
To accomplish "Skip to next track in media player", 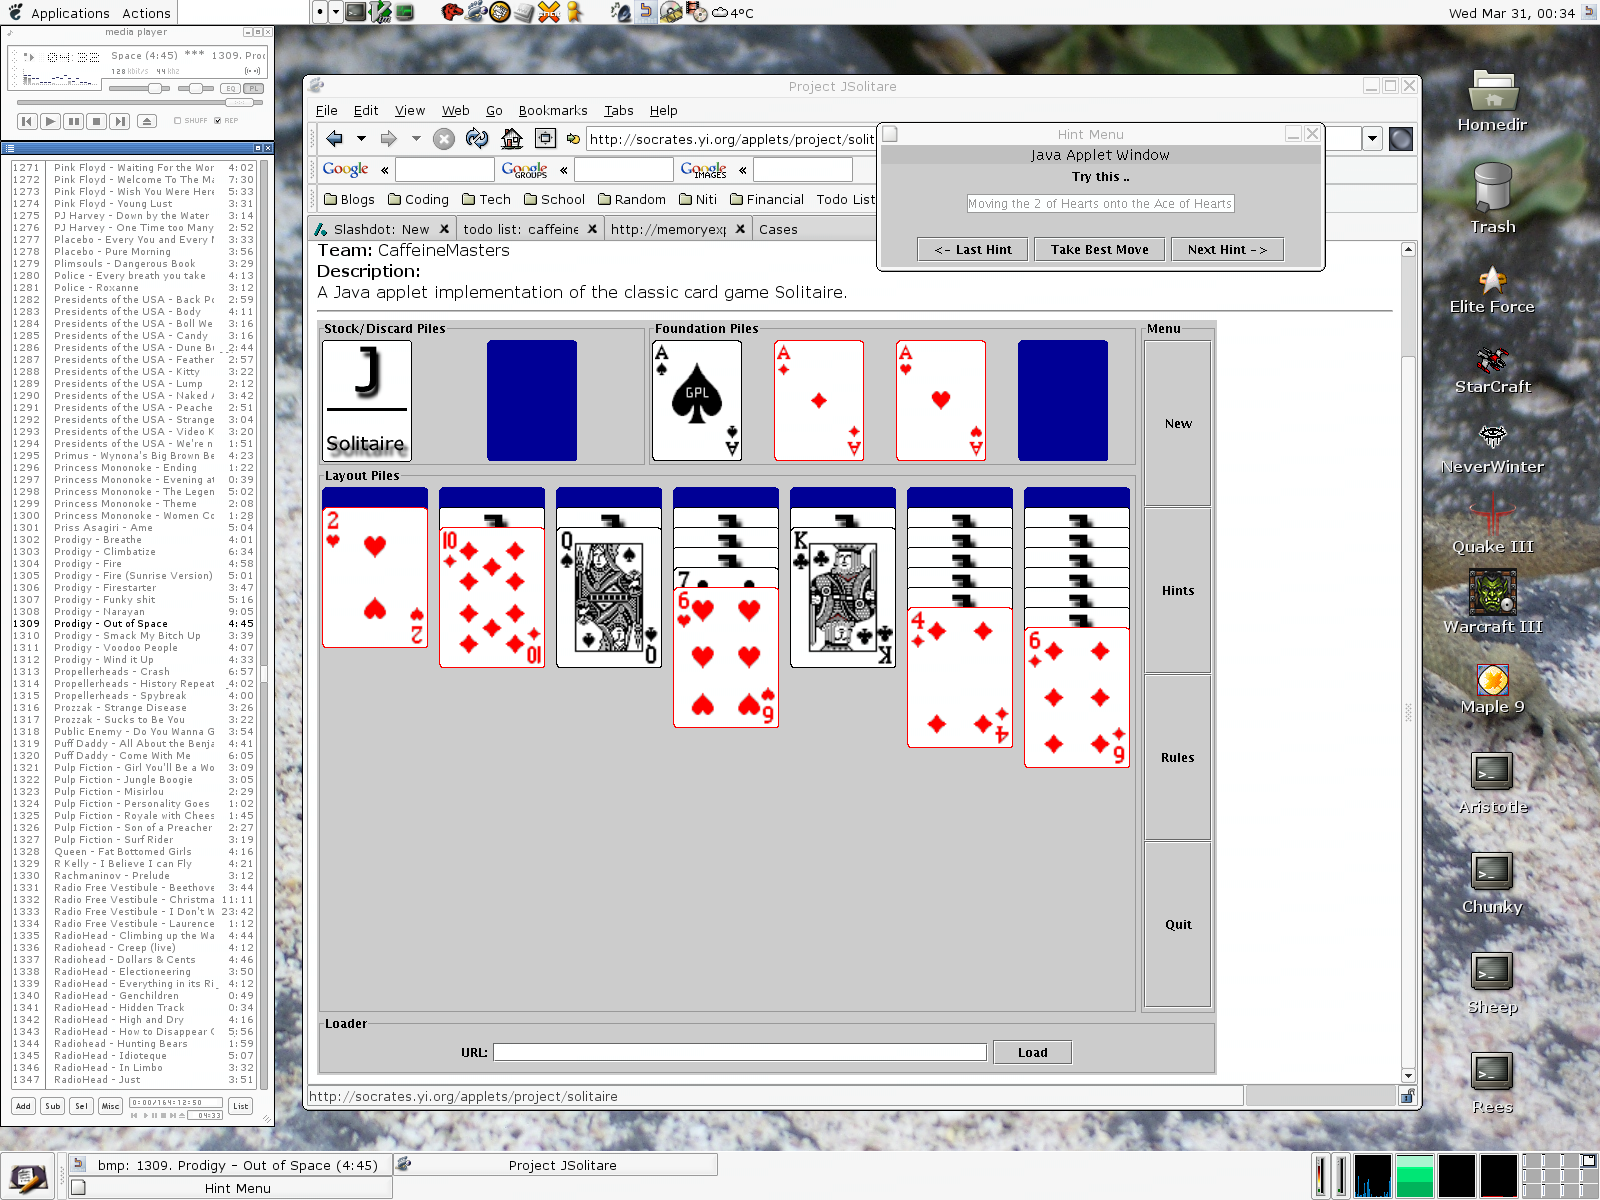I will [x=119, y=121].
